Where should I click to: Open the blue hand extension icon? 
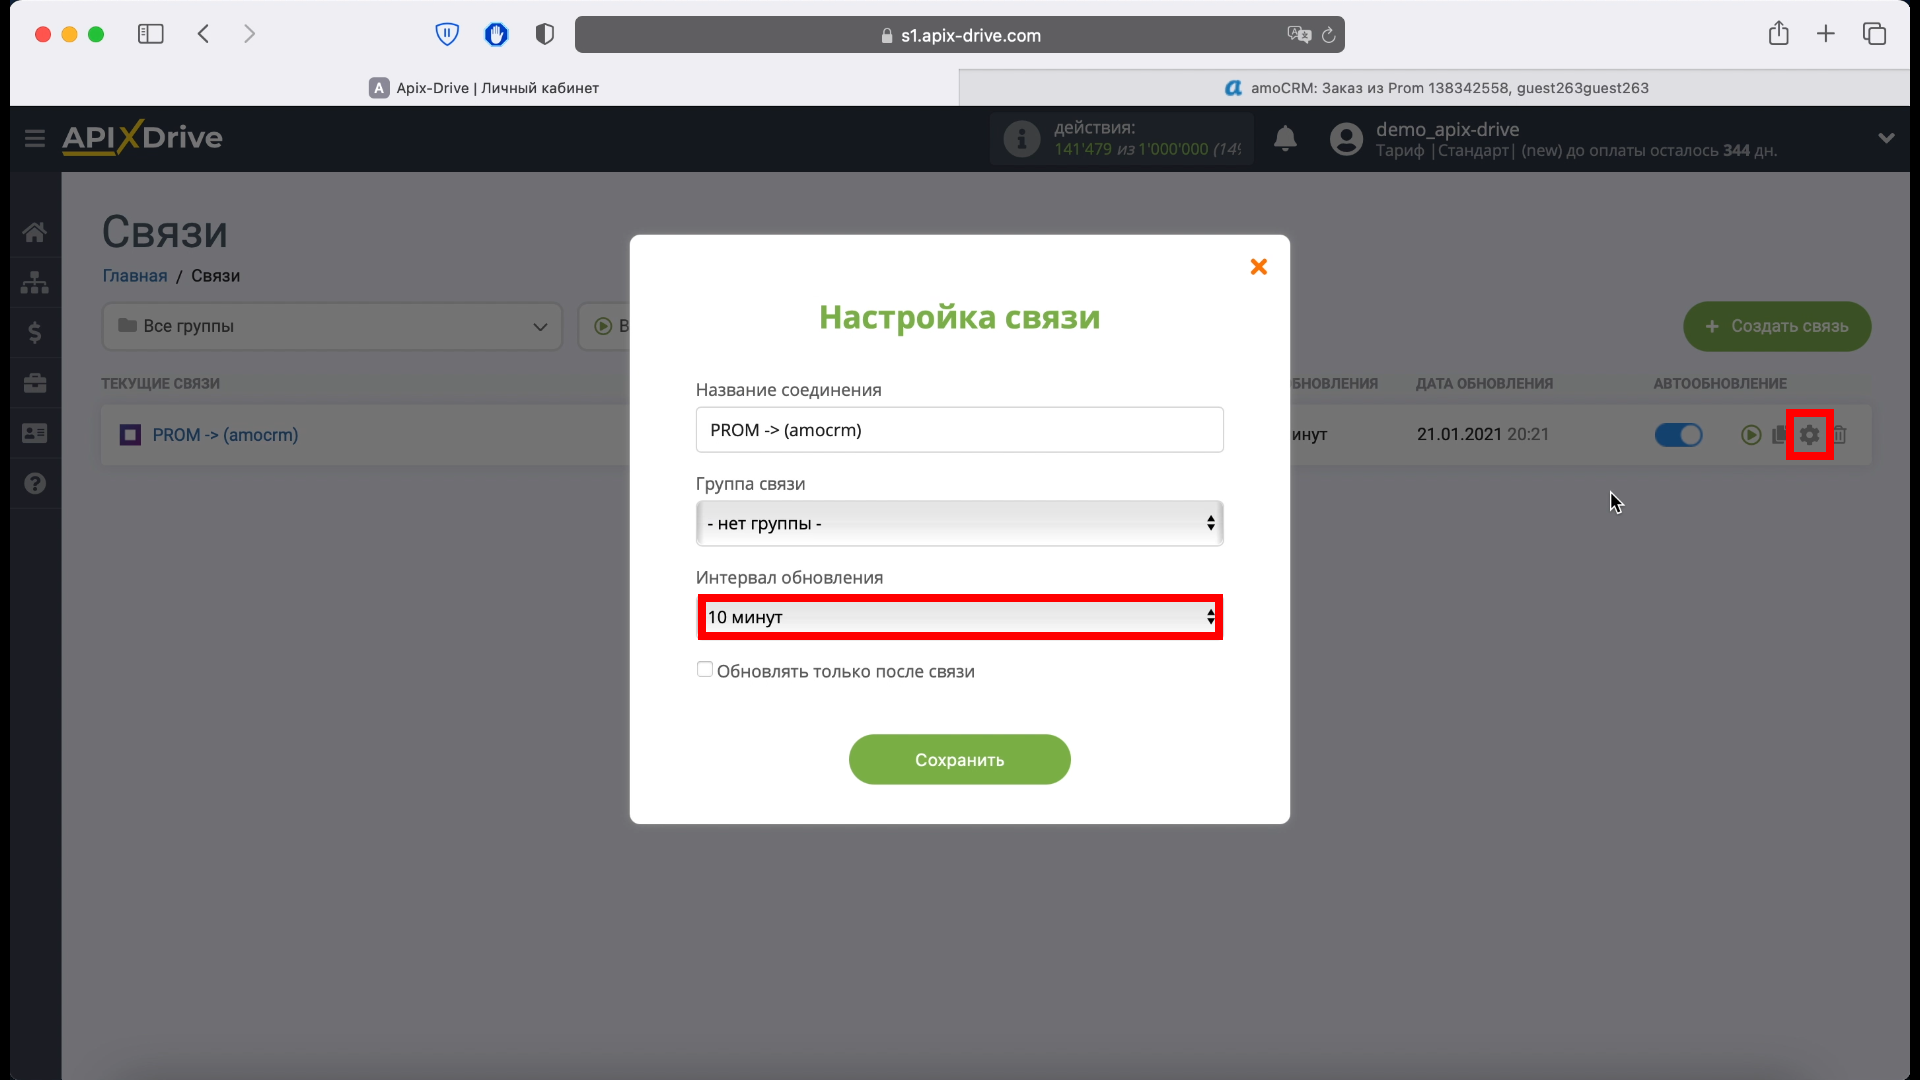pyautogui.click(x=496, y=34)
